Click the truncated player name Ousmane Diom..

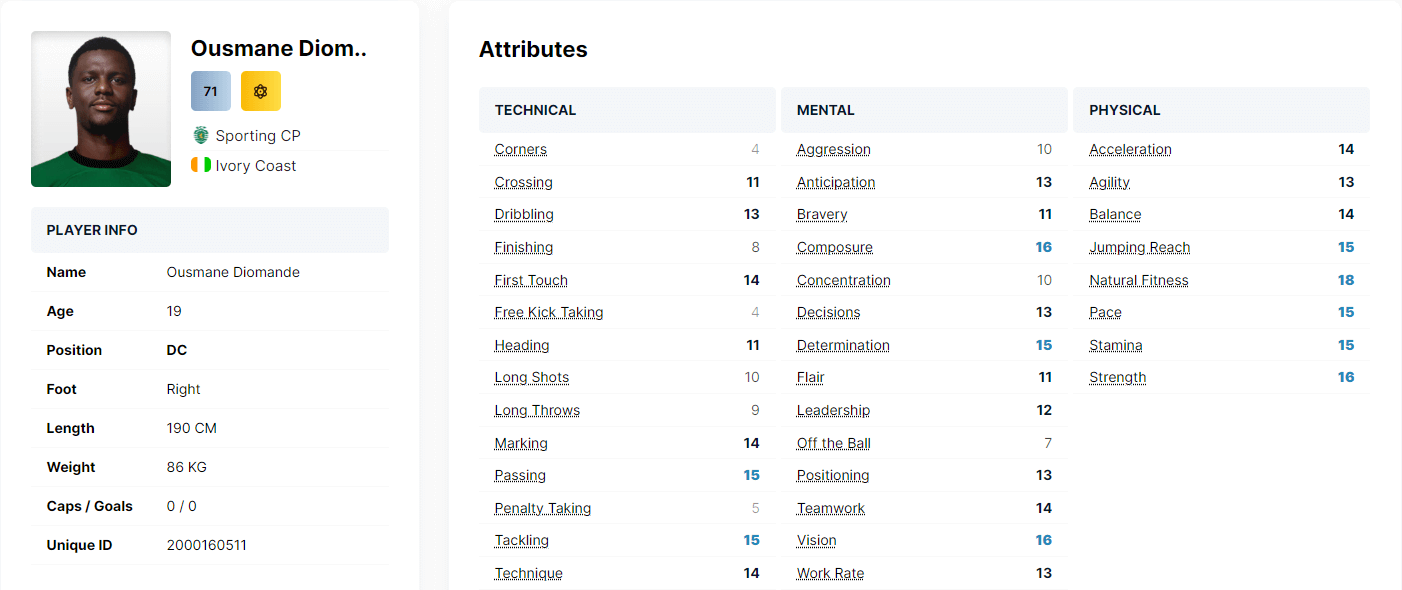pyautogui.click(x=278, y=48)
